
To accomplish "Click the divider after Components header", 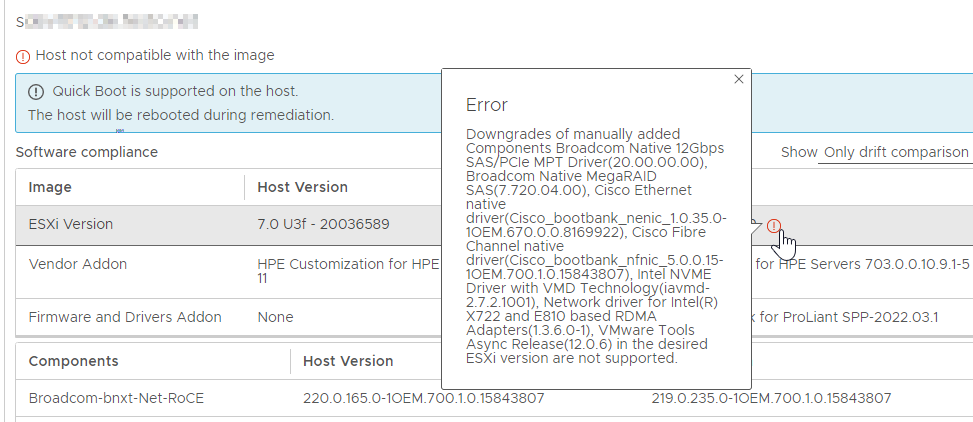I will point(290,361).
